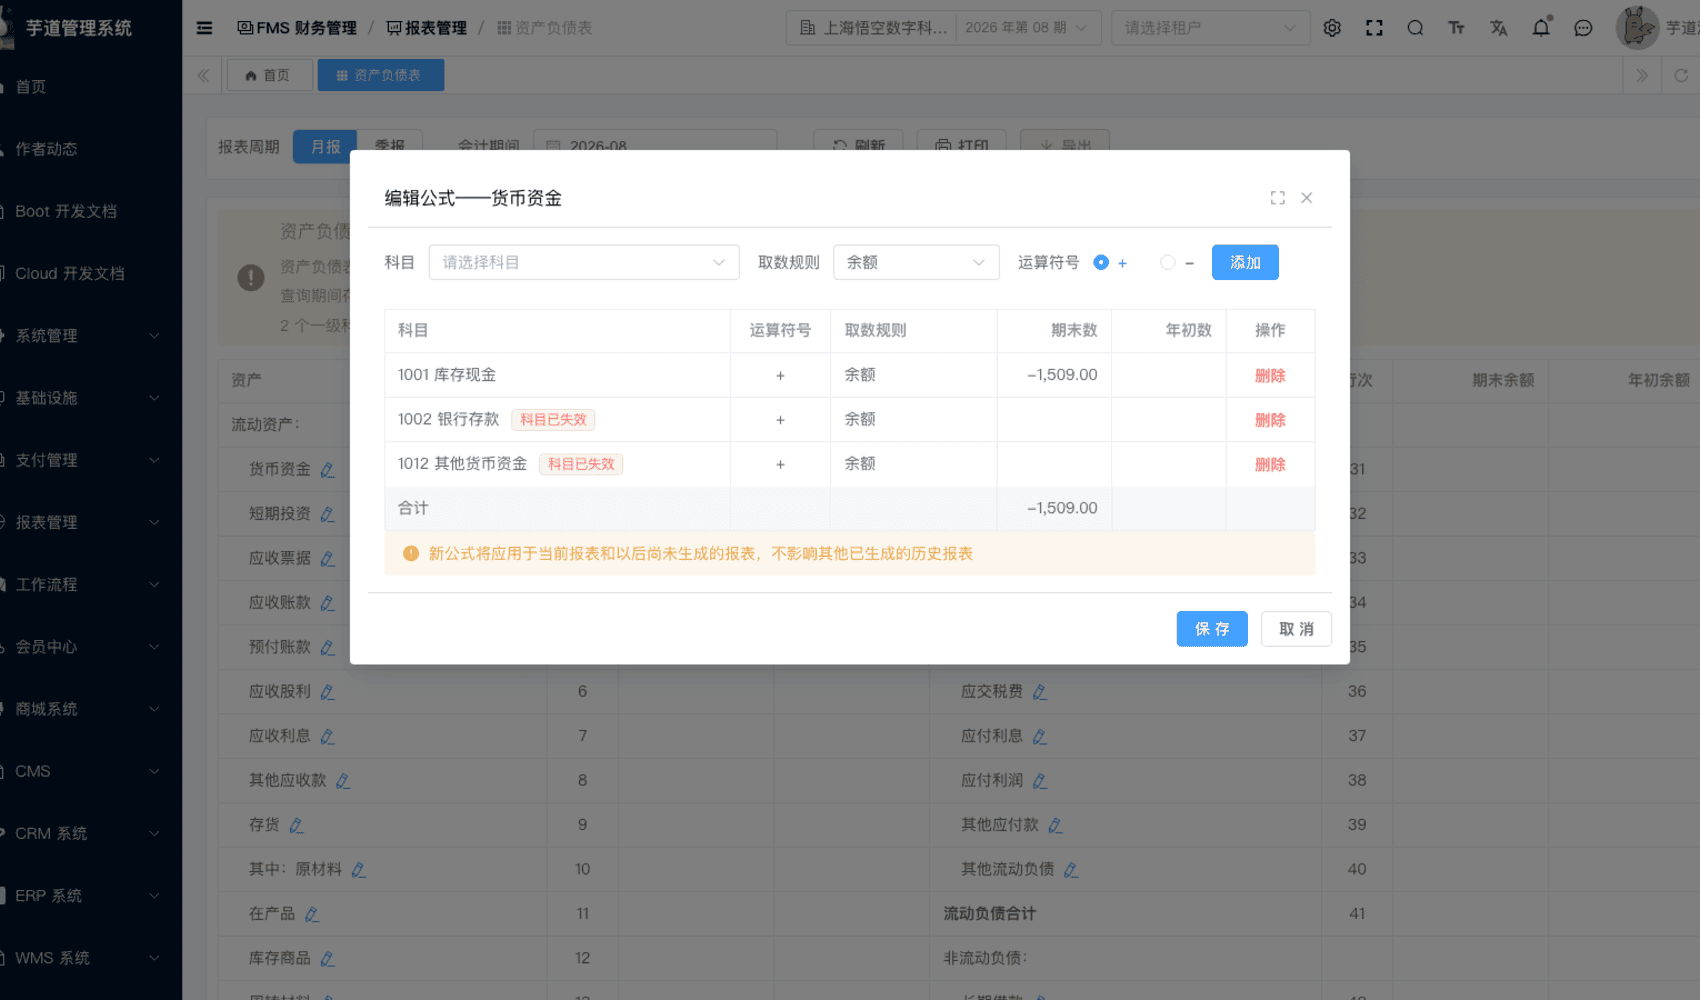The image size is (1700, 1000).
Task: Click the 合计 row total -1,509.00
Action: 1062,508
